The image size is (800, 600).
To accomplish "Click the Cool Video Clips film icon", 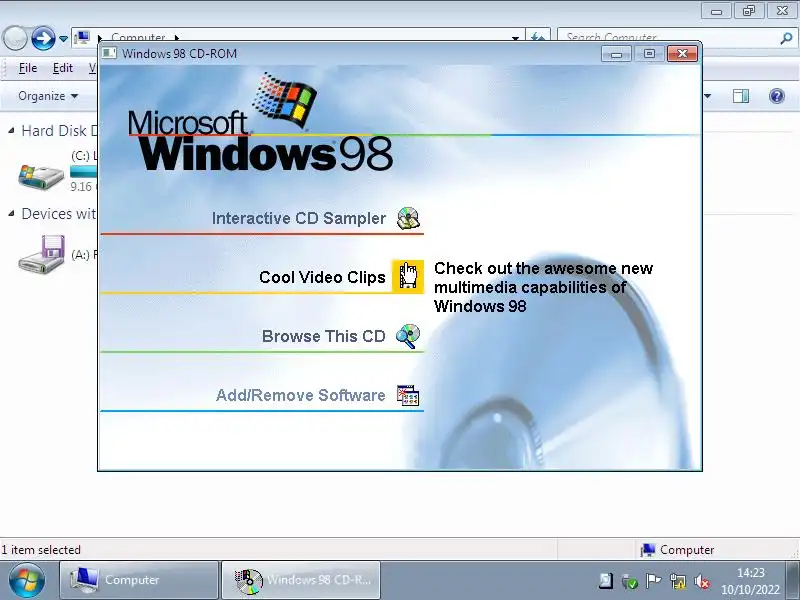I will pyautogui.click(x=408, y=276).
